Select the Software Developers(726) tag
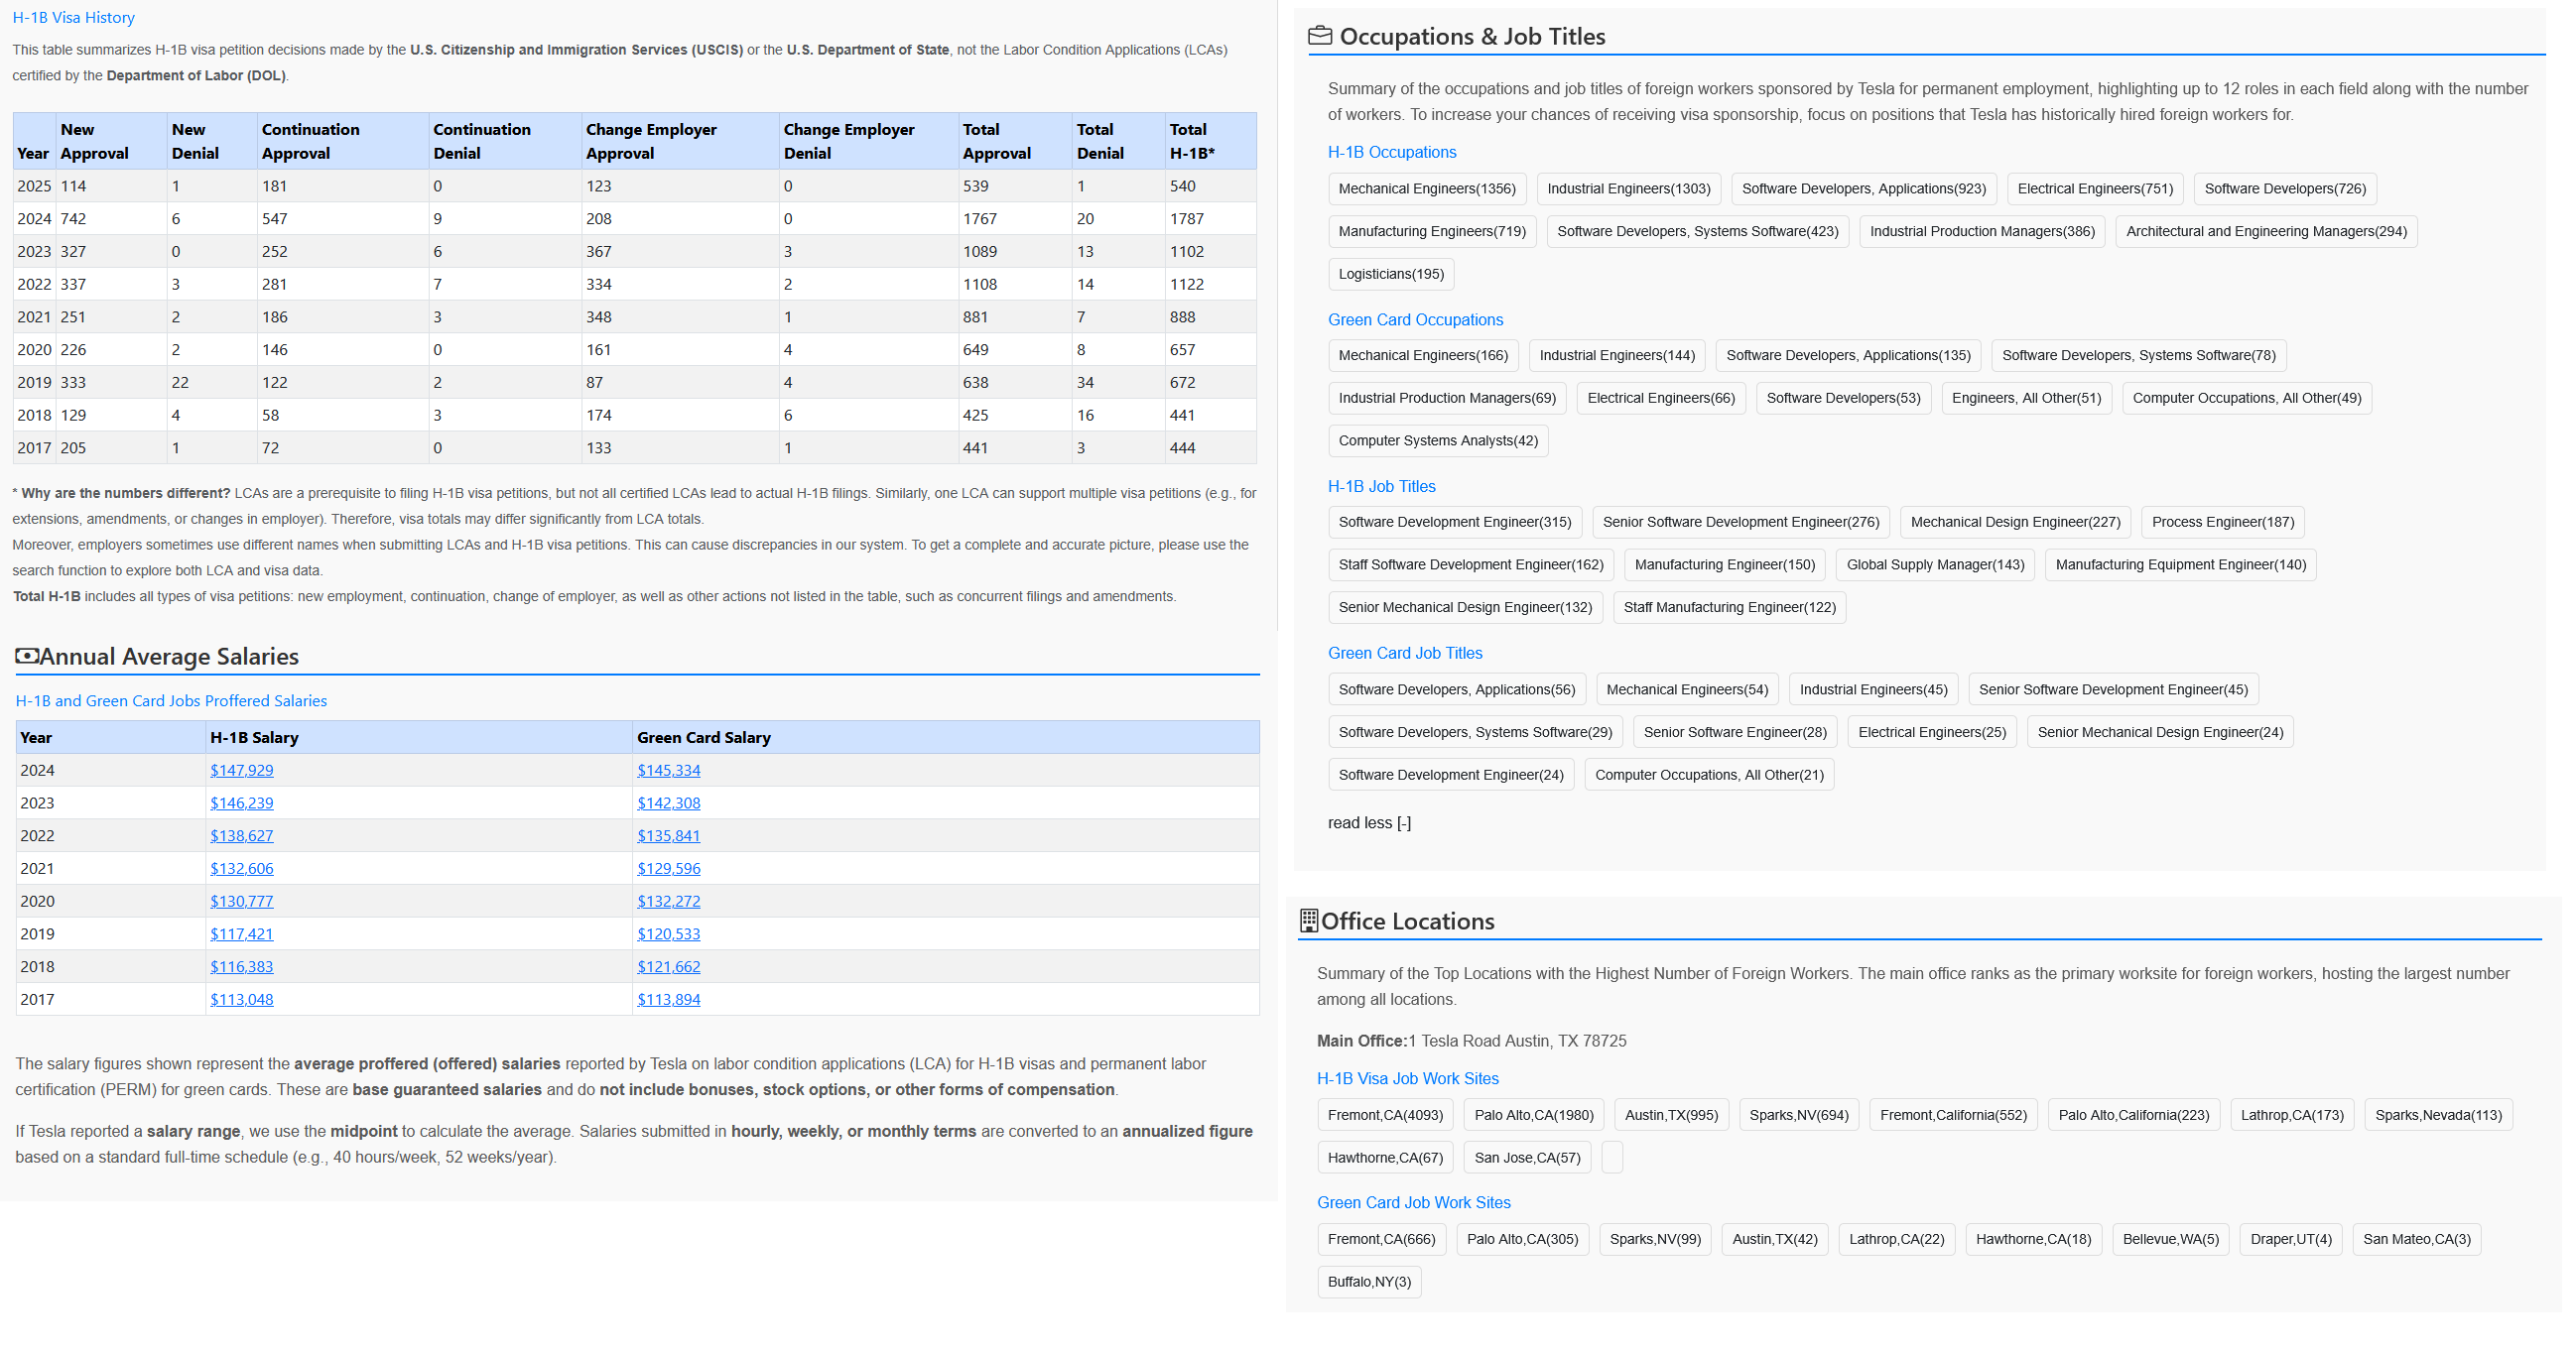 (x=2285, y=189)
